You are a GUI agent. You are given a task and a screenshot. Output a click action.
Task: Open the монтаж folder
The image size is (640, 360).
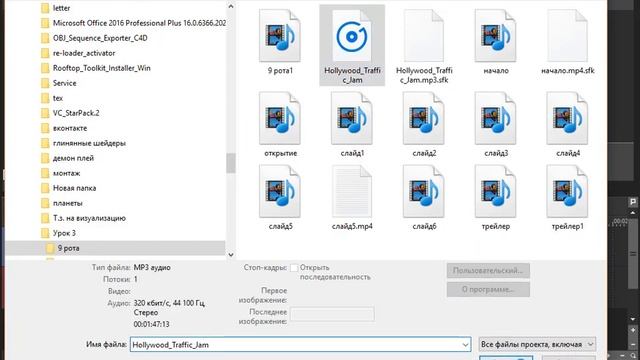(x=61, y=173)
